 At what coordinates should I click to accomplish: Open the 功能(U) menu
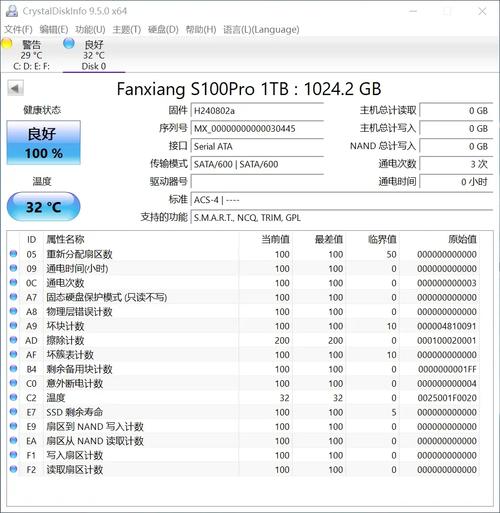coord(90,29)
